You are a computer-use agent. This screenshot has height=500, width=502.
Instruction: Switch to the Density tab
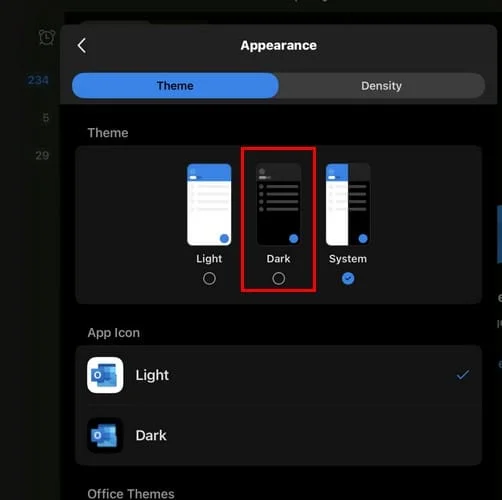coord(381,86)
